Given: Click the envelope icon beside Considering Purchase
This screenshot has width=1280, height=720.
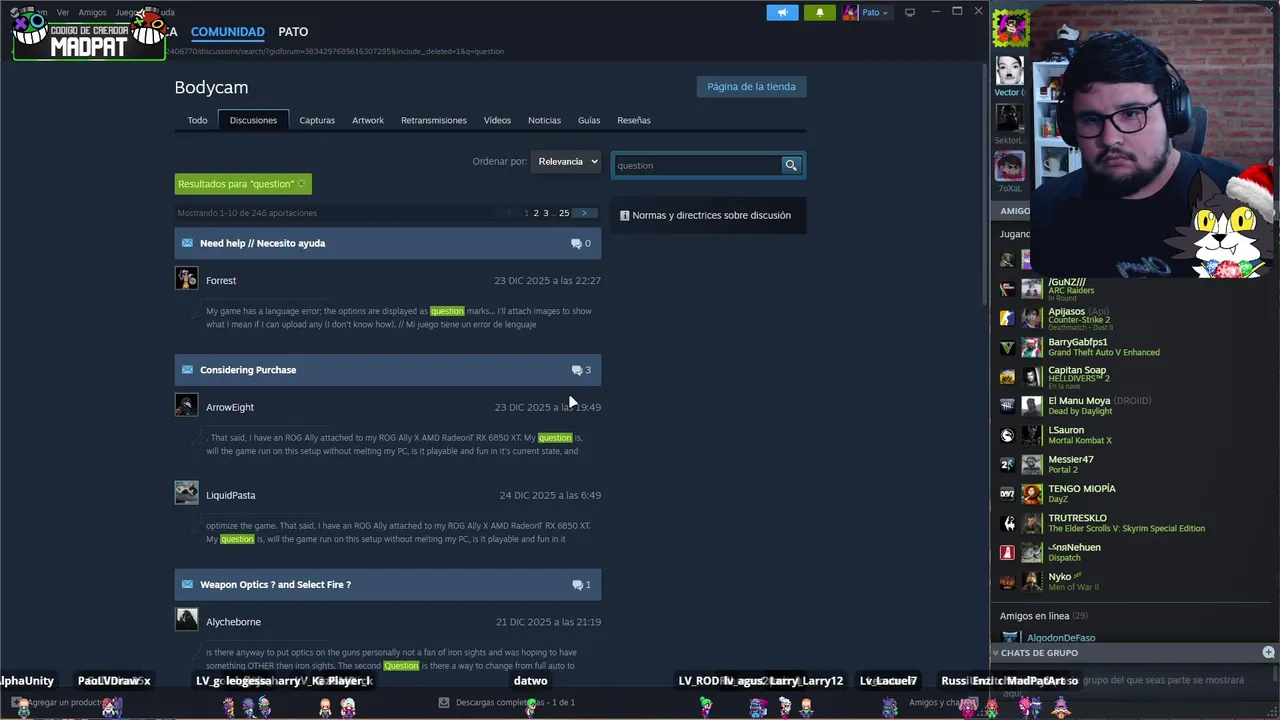Looking at the screenshot, I should pos(187,370).
